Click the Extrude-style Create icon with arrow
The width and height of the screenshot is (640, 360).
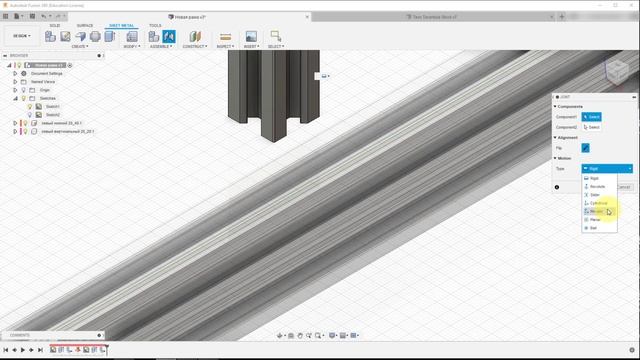[x=110, y=36]
